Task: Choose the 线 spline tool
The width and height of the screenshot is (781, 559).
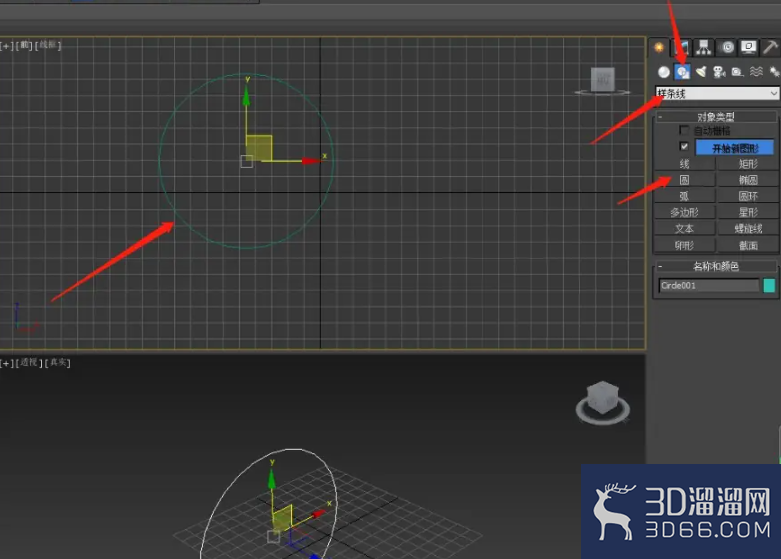Action: click(684, 163)
